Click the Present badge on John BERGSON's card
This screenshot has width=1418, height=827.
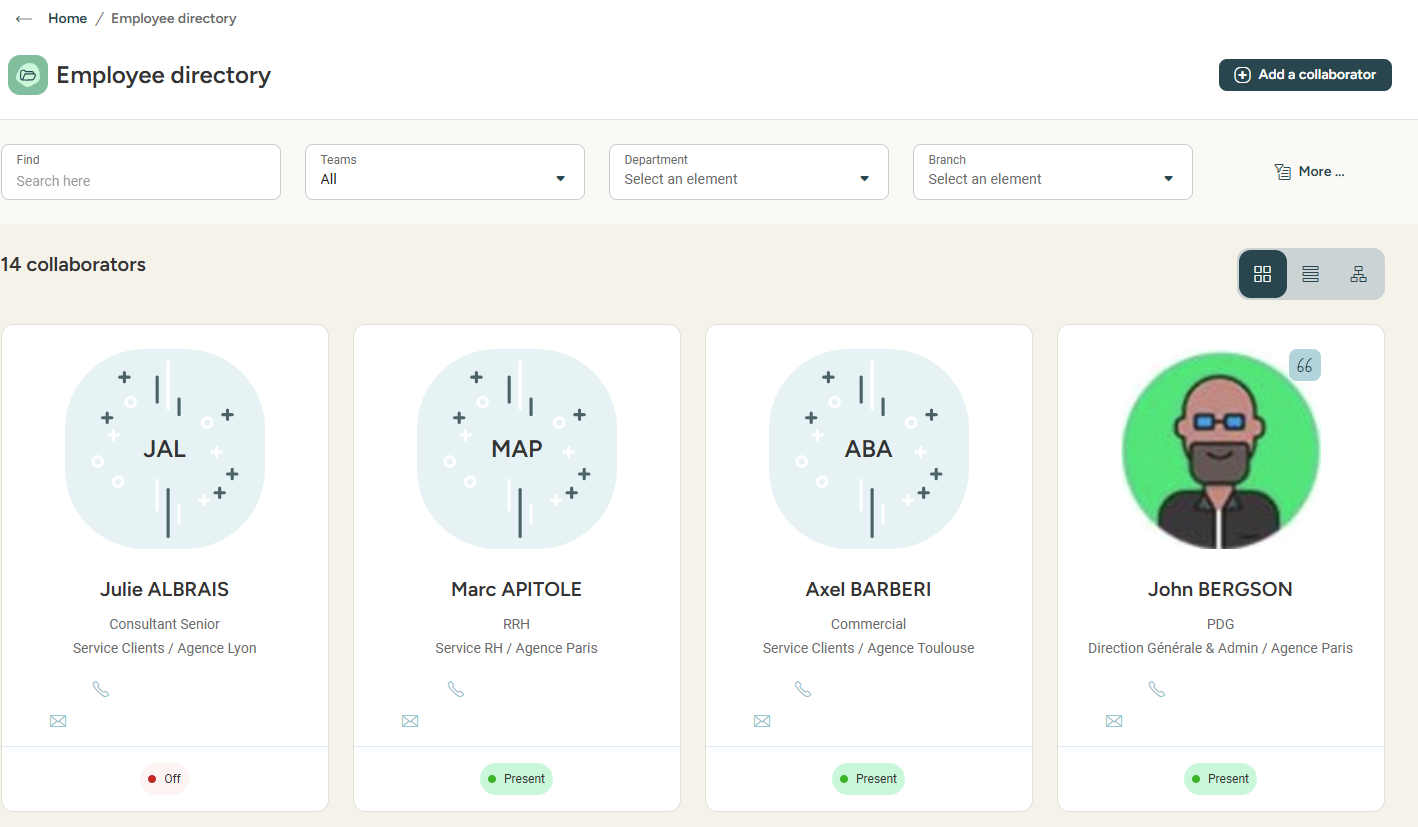pyautogui.click(x=1221, y=779)
